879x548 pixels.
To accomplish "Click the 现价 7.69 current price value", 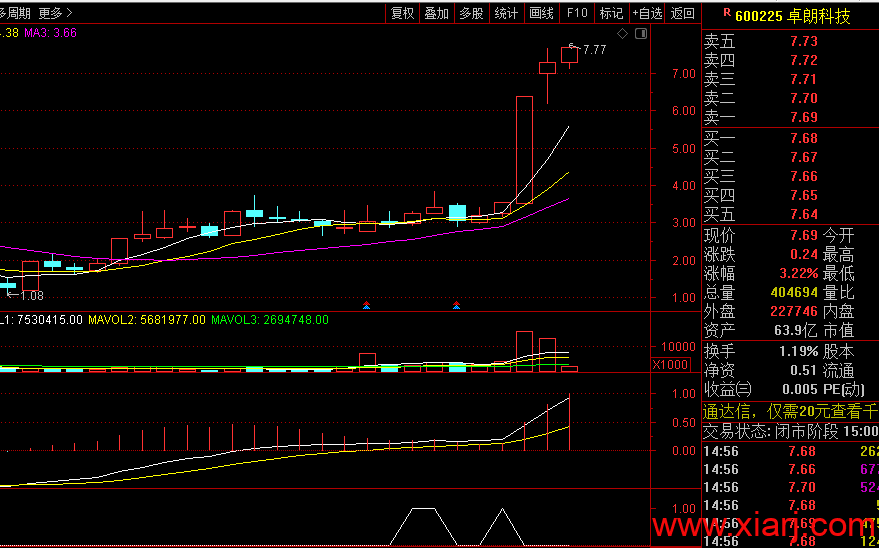I will pos(804,235).
